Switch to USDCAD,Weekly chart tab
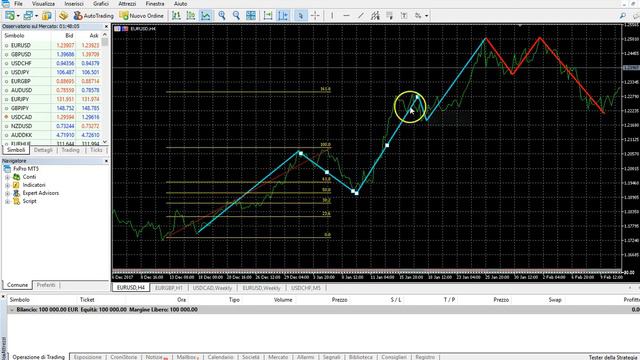 coord(212,288)
